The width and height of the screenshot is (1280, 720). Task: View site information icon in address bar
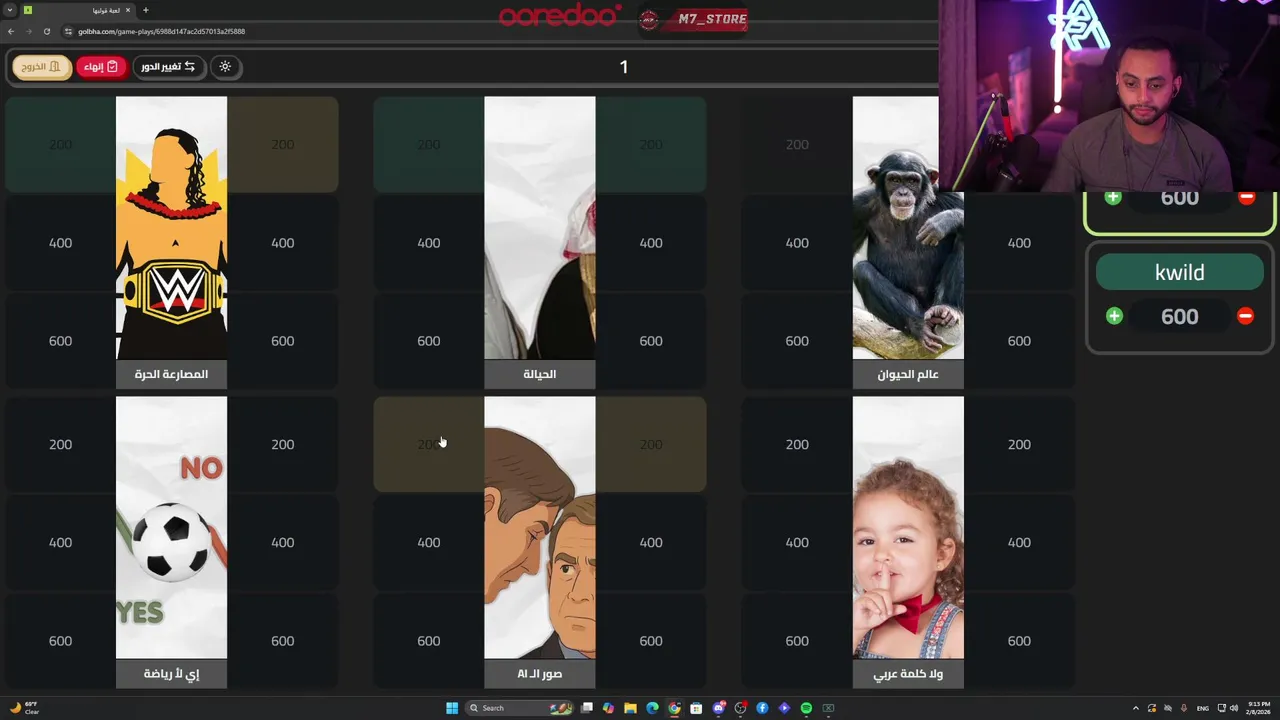pos(68,31)
